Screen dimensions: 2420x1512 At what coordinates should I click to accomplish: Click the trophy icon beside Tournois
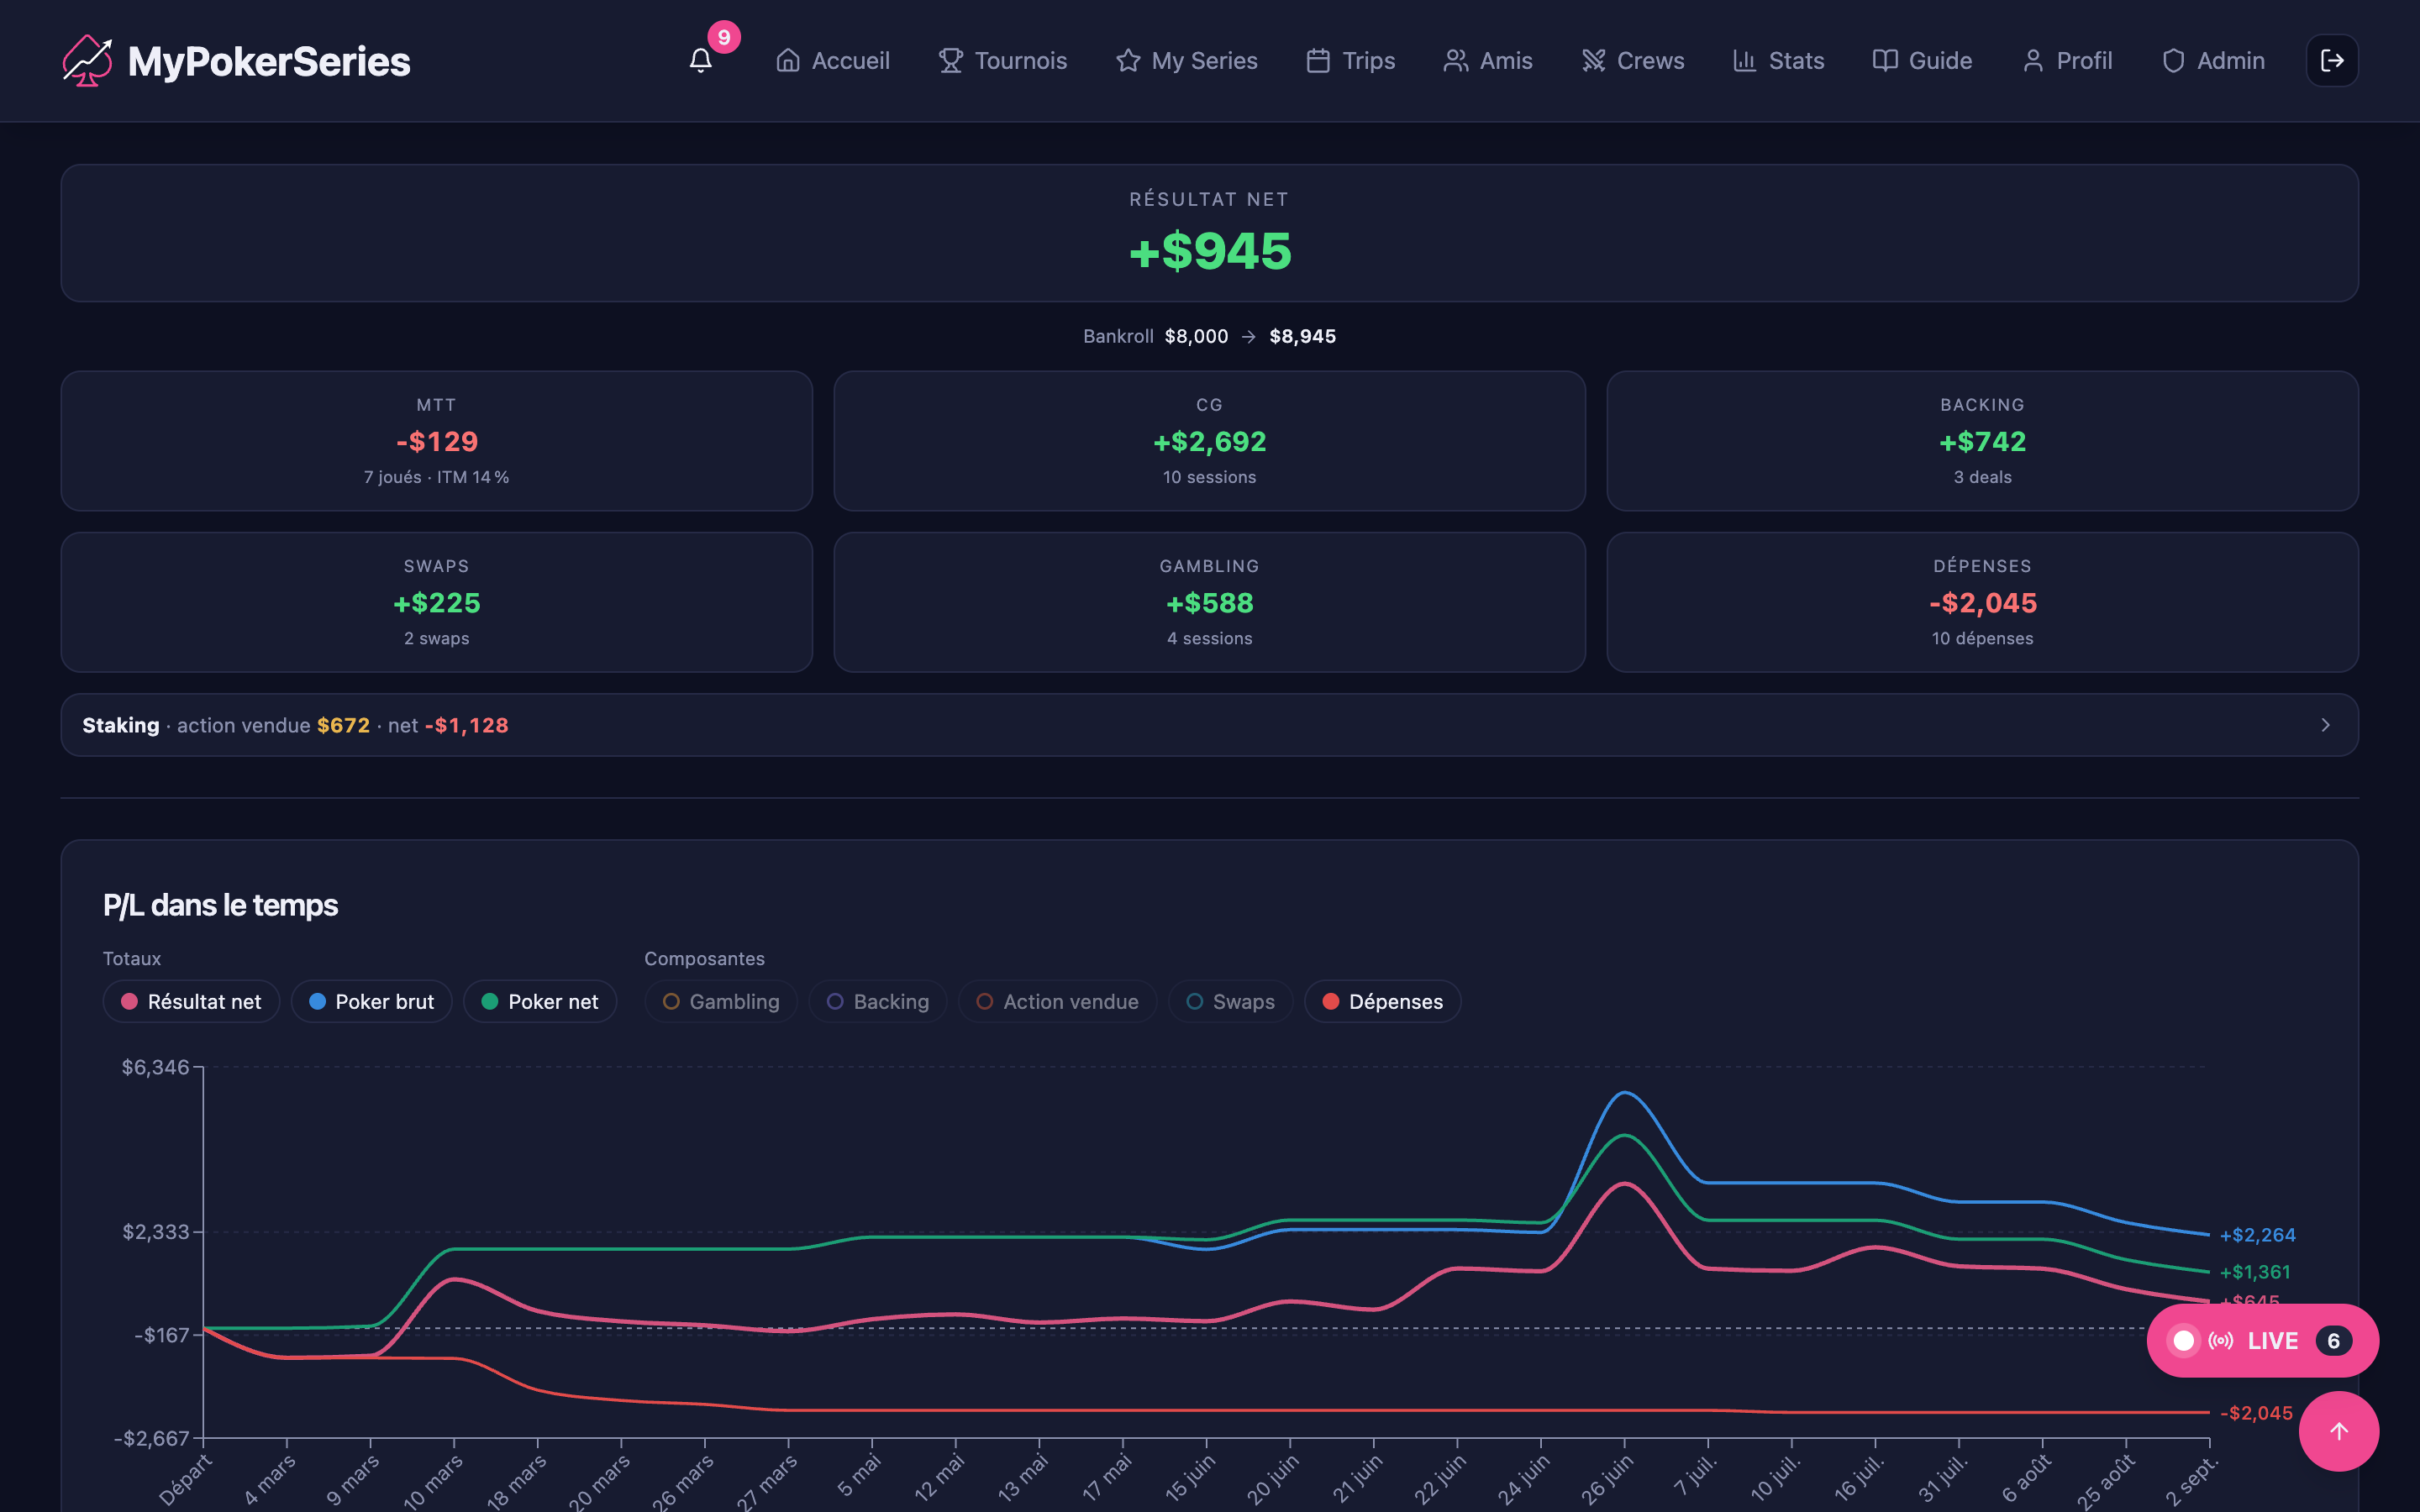tap(950, 61)
